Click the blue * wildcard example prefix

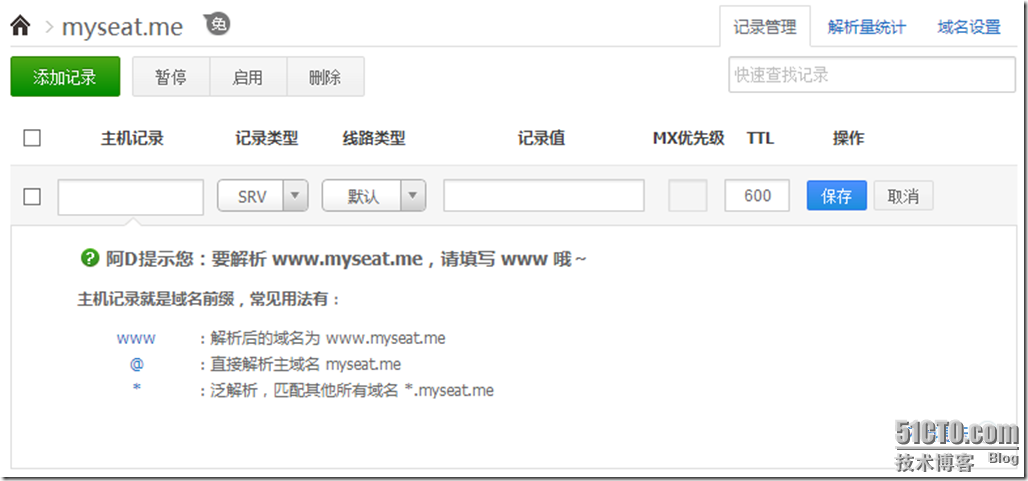tap(136, 389)
